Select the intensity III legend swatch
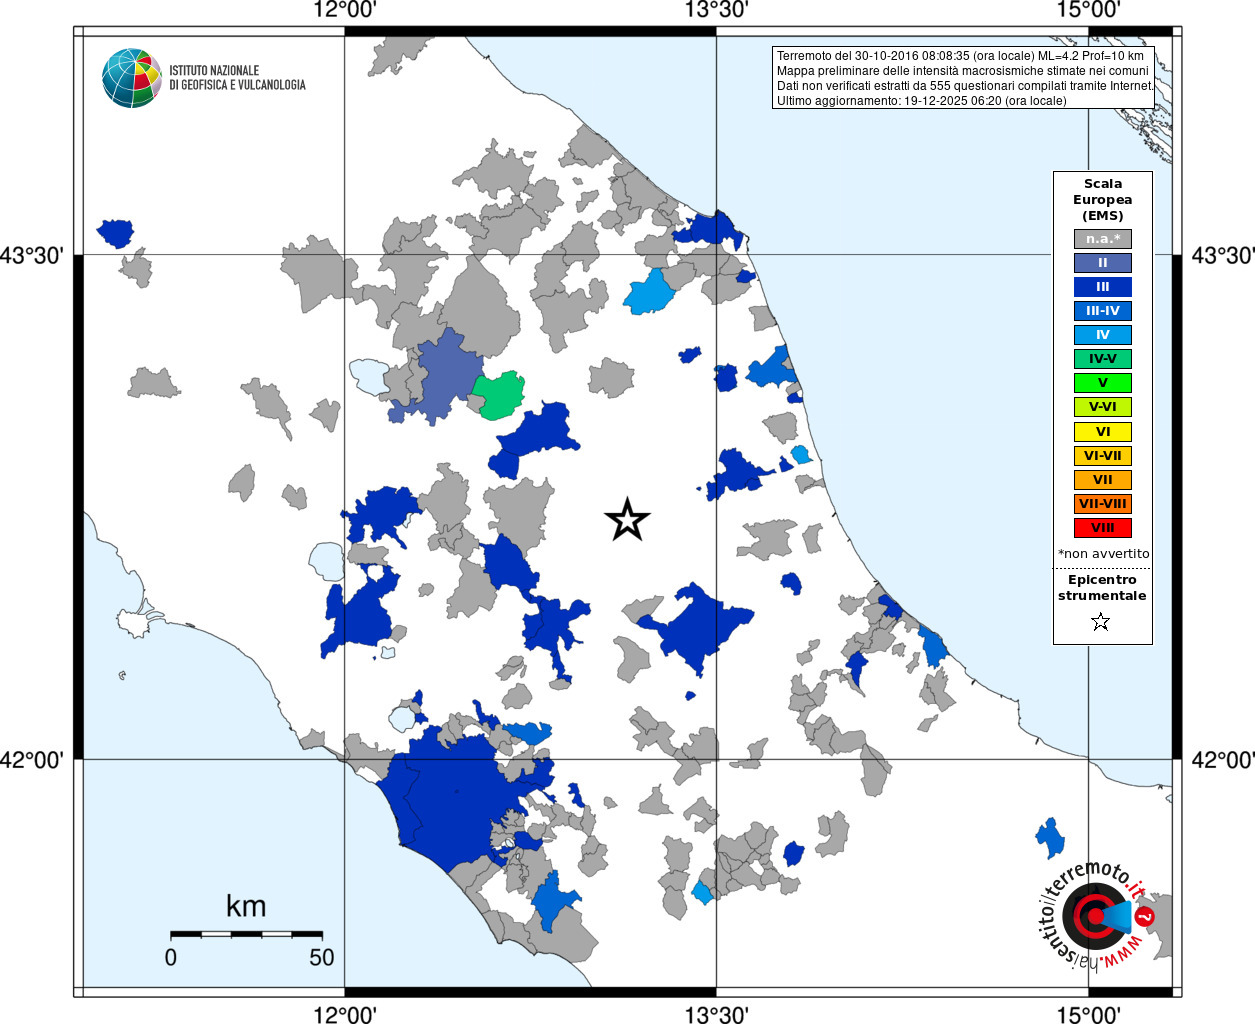The height and width of the screenshot is (1024, 1255). pos(1103,287)
